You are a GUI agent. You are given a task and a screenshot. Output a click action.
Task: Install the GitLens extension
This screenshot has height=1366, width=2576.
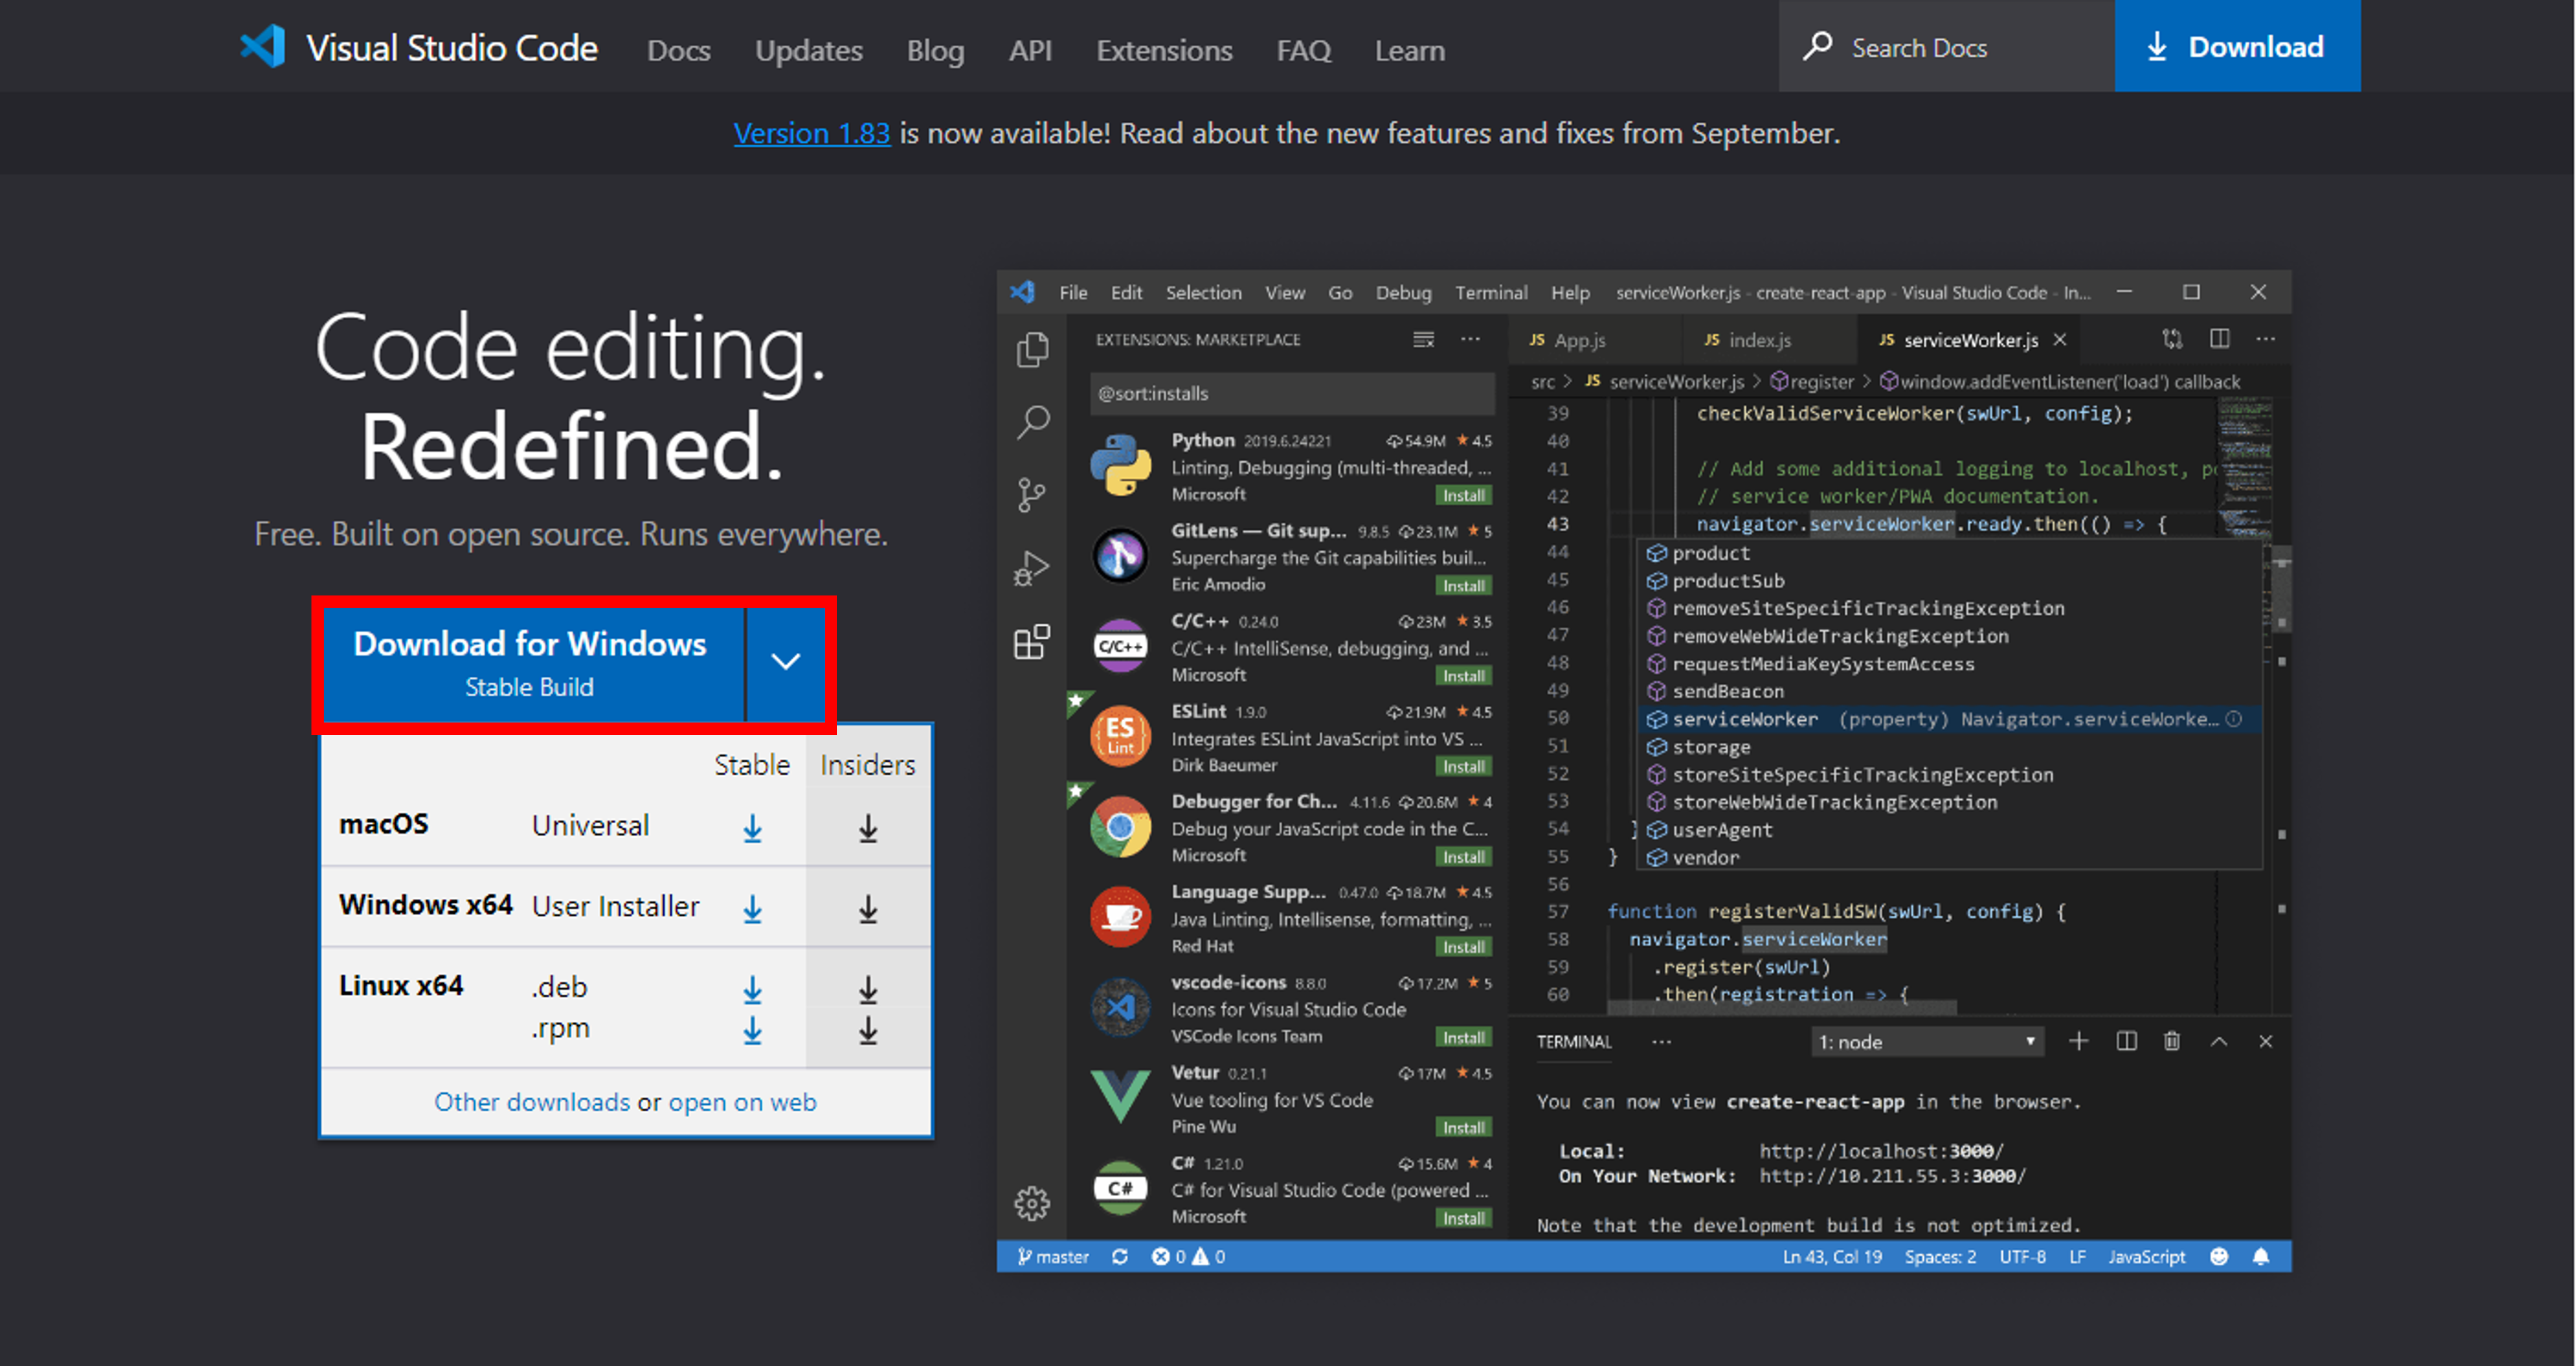tap(1463, 585)
